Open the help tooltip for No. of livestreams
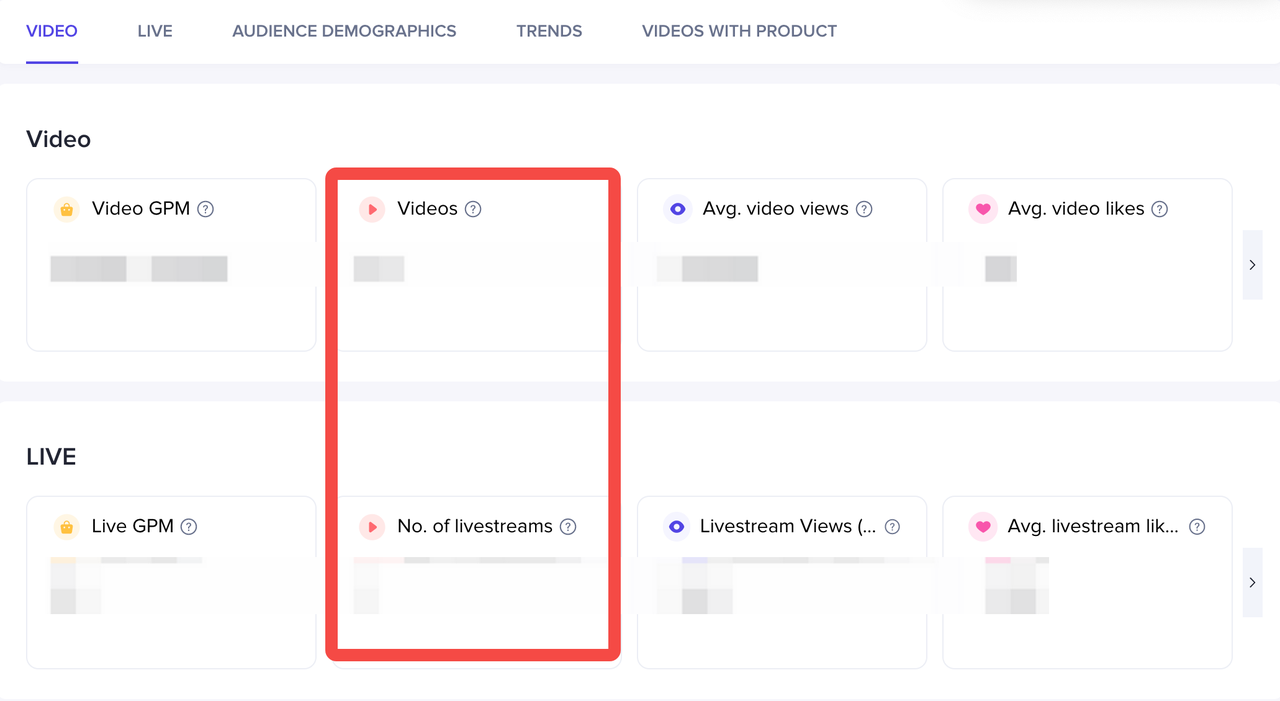1280x701 pixels. 568,527
